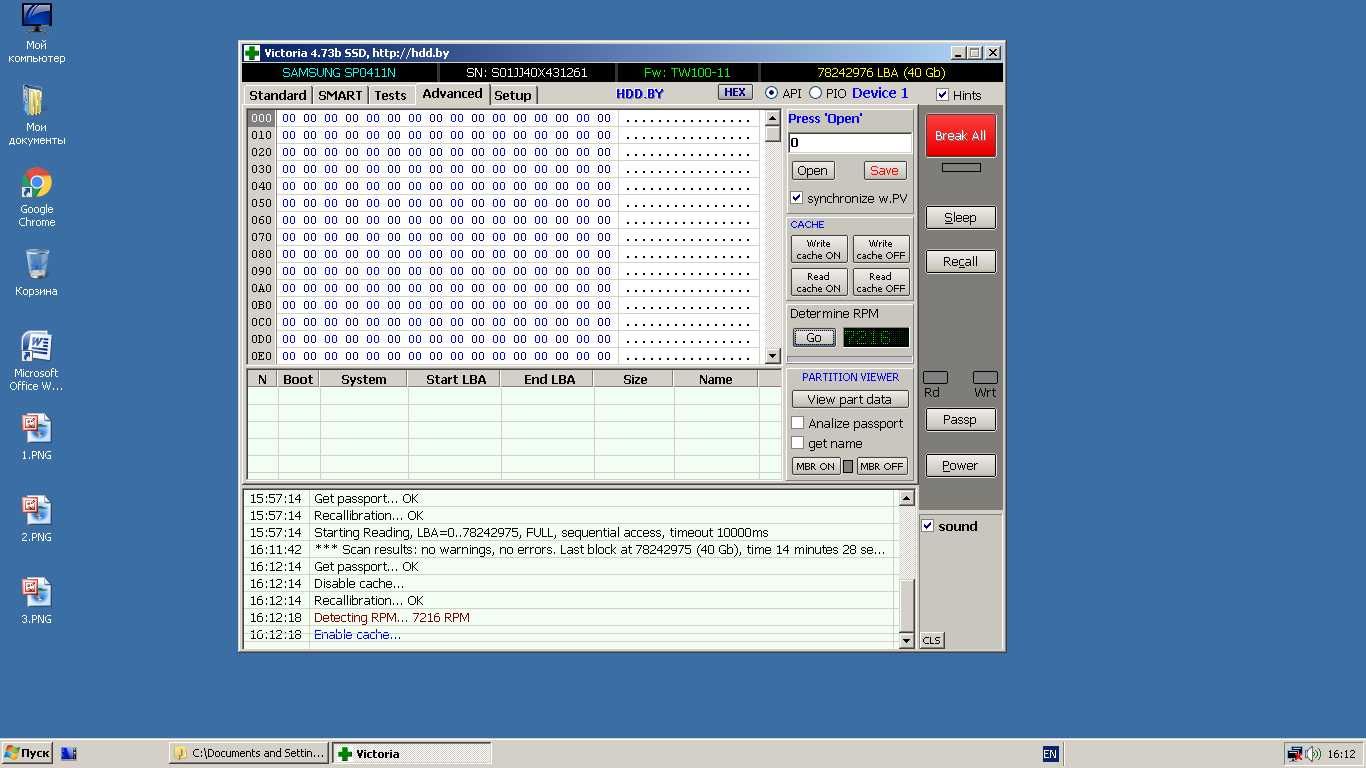This screenshot has height=768, width=1366.
Task: Click network icon in system tray
Action: [1295, 754]
